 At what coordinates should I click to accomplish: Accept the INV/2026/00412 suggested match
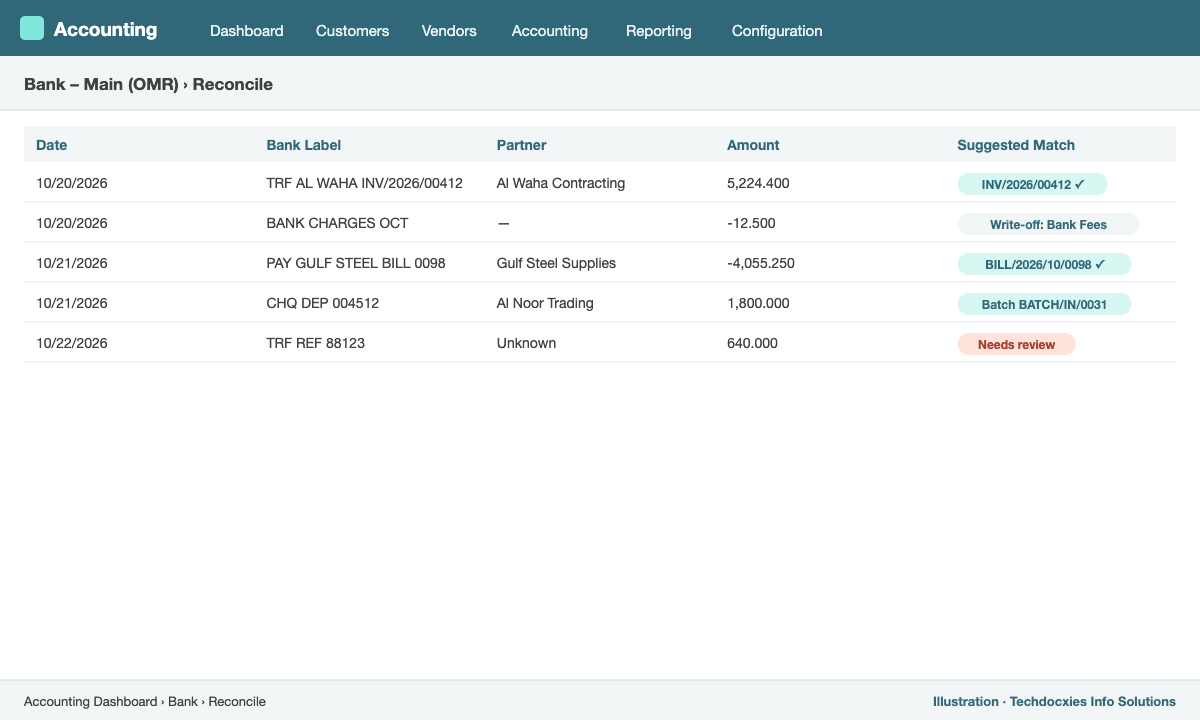[x=1032, y=184]
